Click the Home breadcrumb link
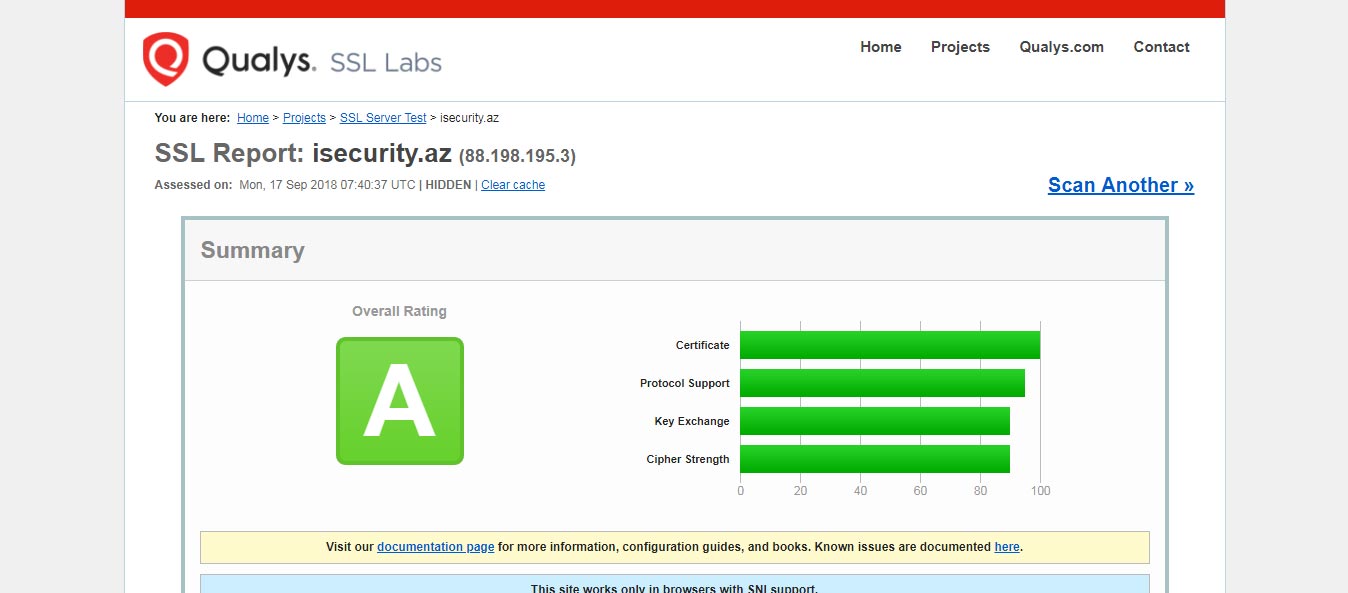 point(253,118)
